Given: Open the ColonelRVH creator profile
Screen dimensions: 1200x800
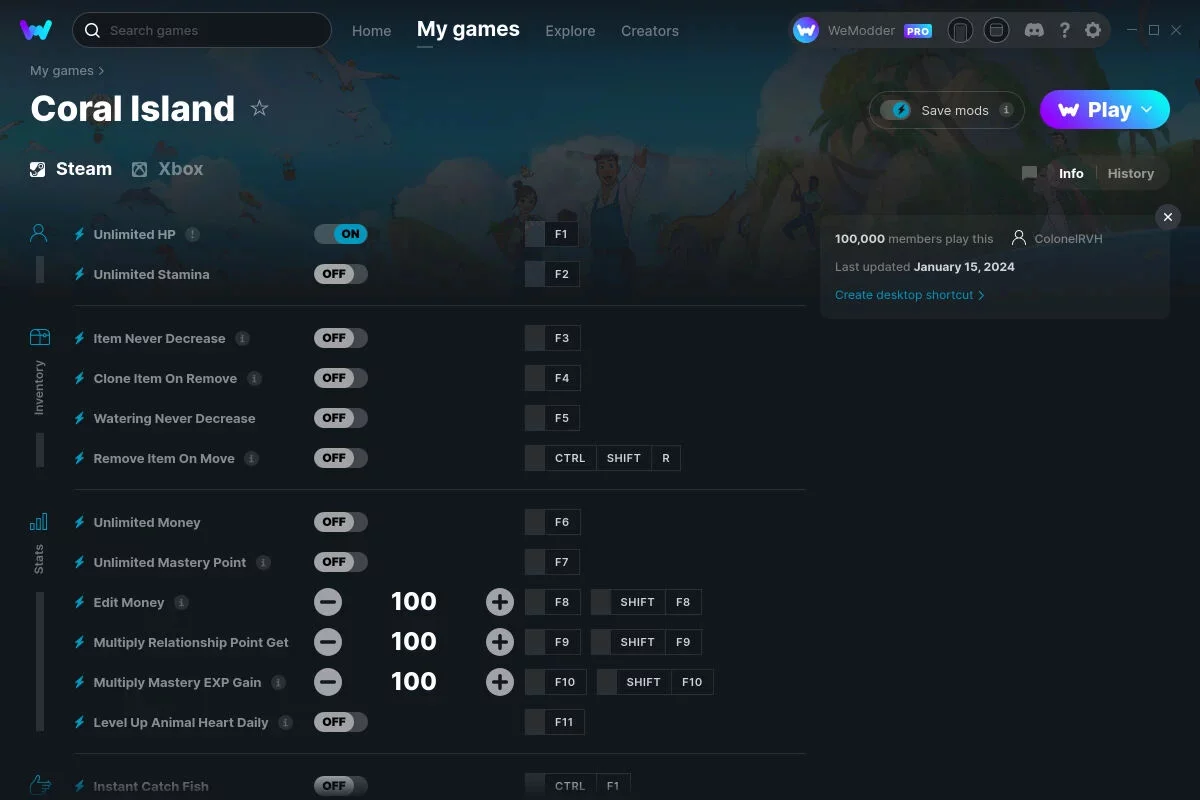Looking at the screenshot, I should (1057, 239).
